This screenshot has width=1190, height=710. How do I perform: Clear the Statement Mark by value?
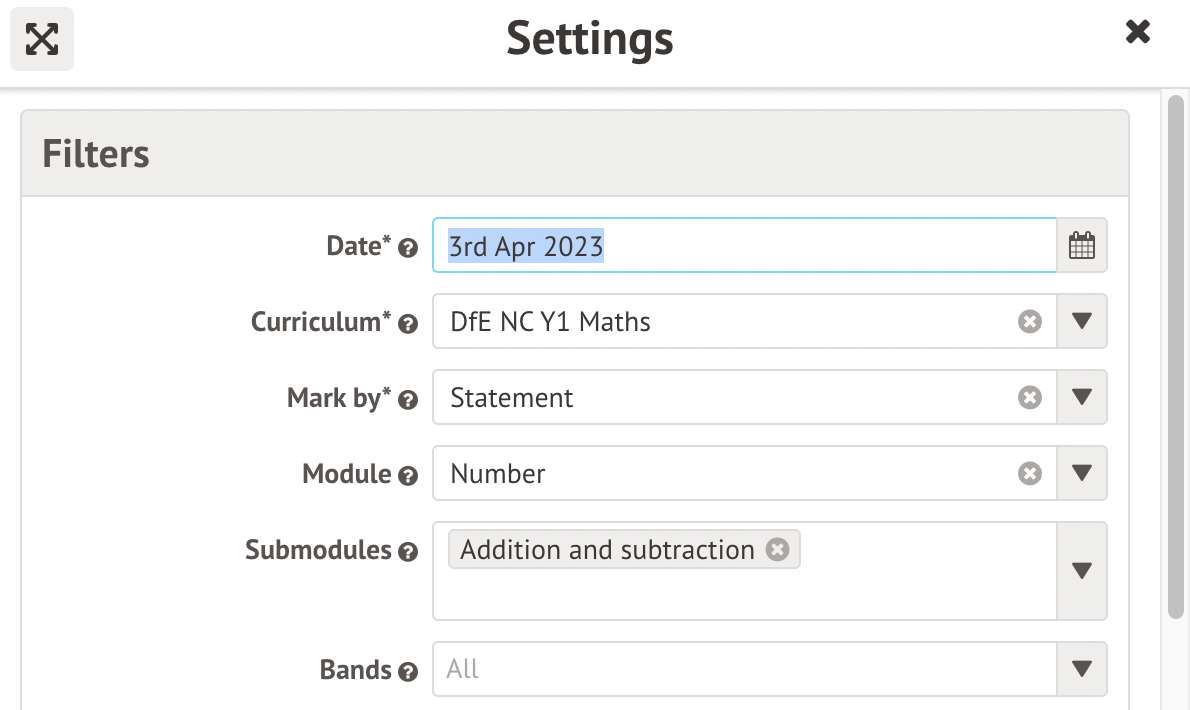[x=1030, y=398]
